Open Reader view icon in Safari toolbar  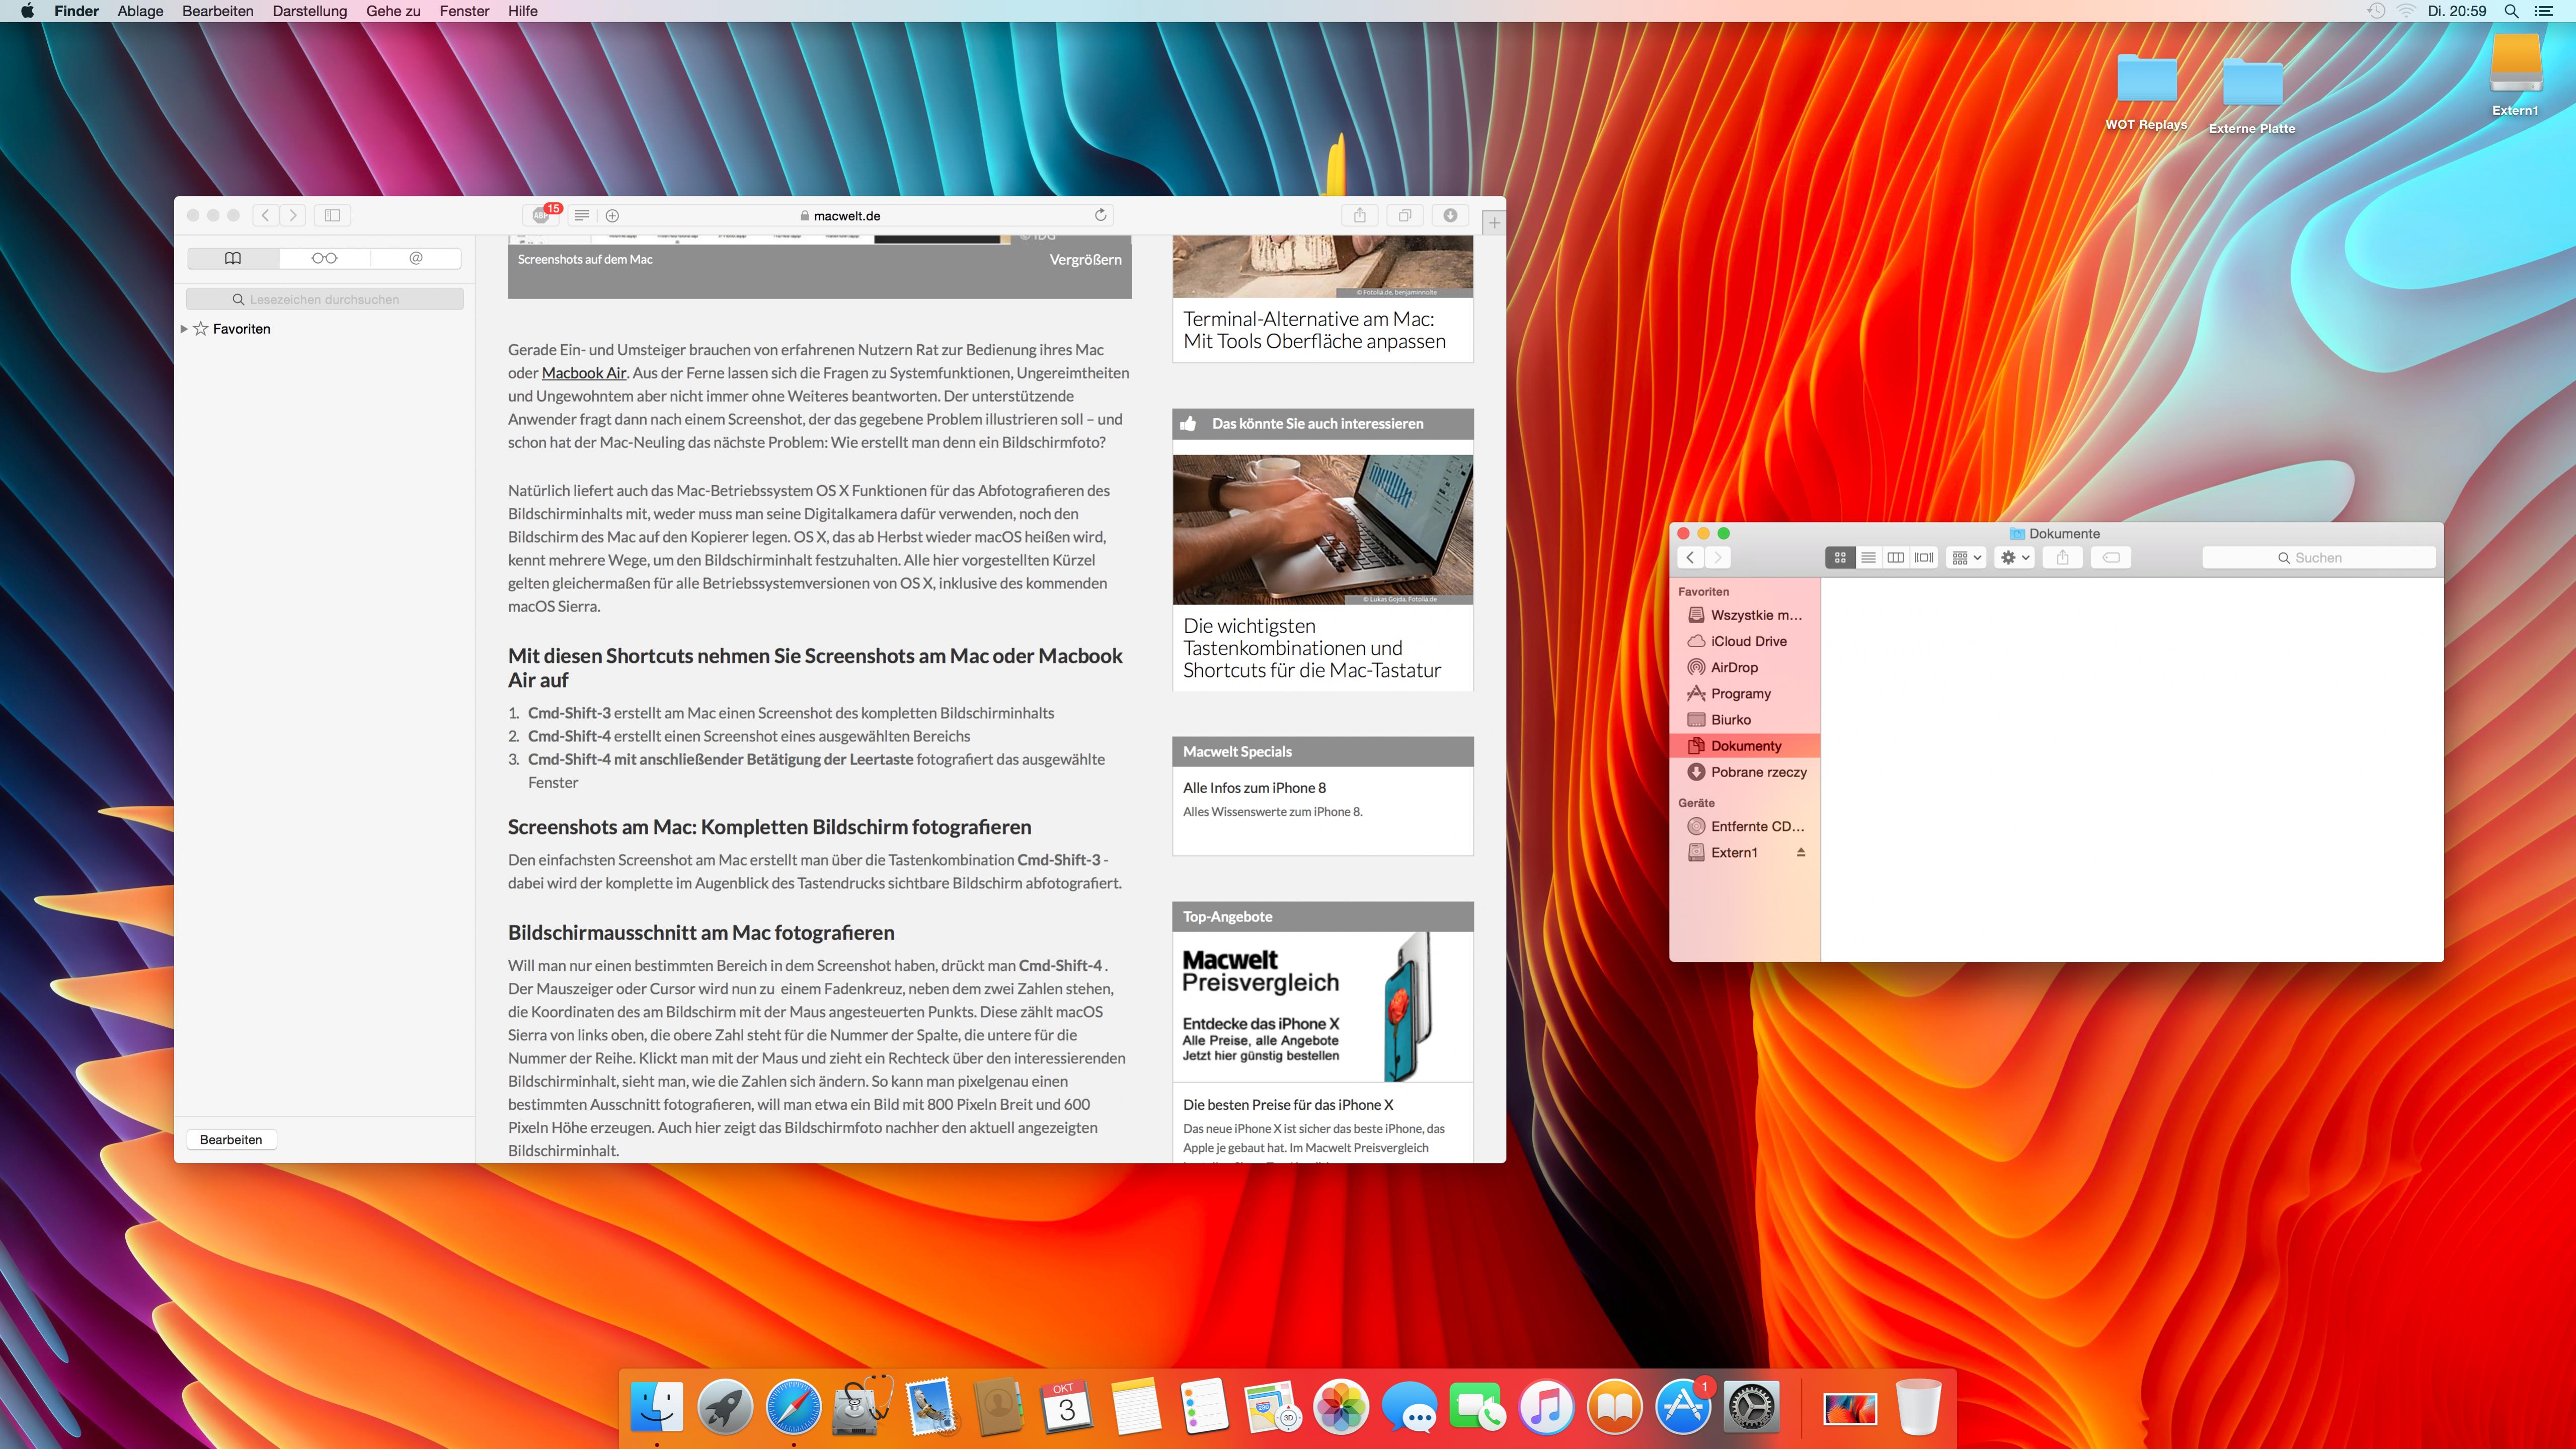click(x=582, y=215)
